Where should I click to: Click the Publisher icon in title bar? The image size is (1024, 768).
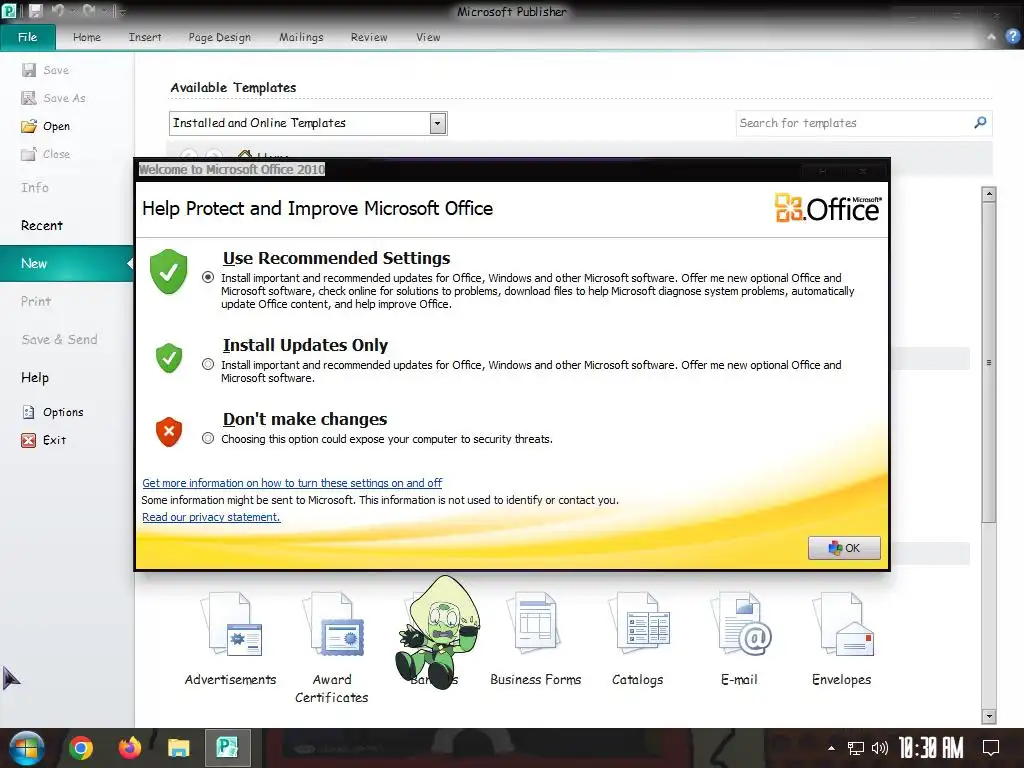[x=9, y=10]
